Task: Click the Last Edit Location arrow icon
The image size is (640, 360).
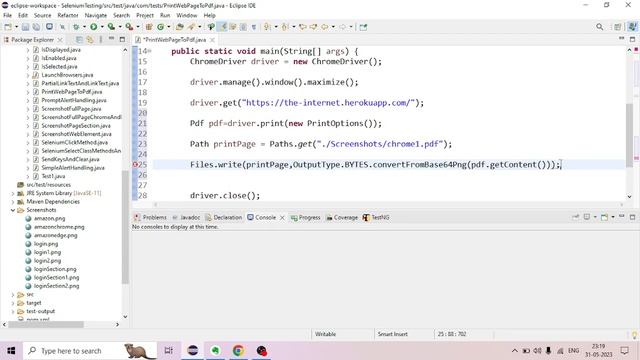Action: click(302, 27)
